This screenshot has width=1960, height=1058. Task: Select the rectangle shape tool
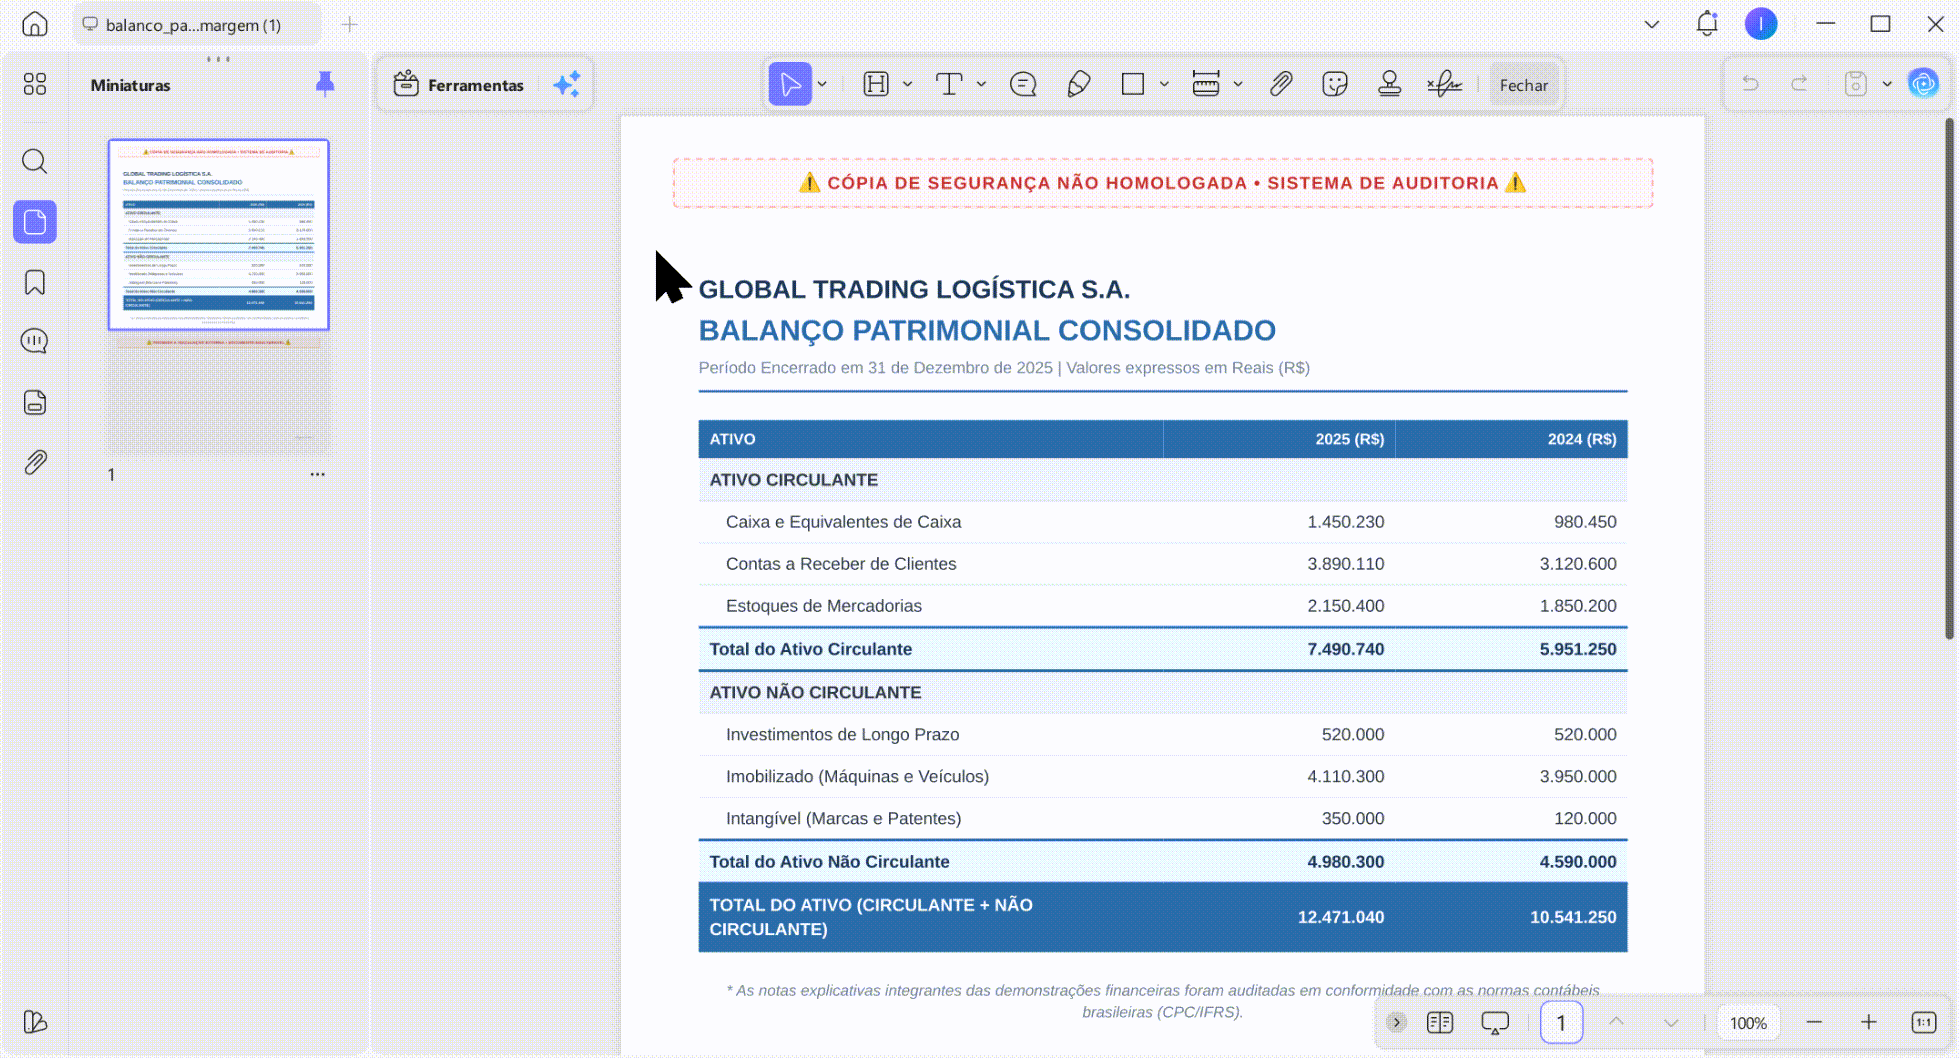pos(1133,84)
